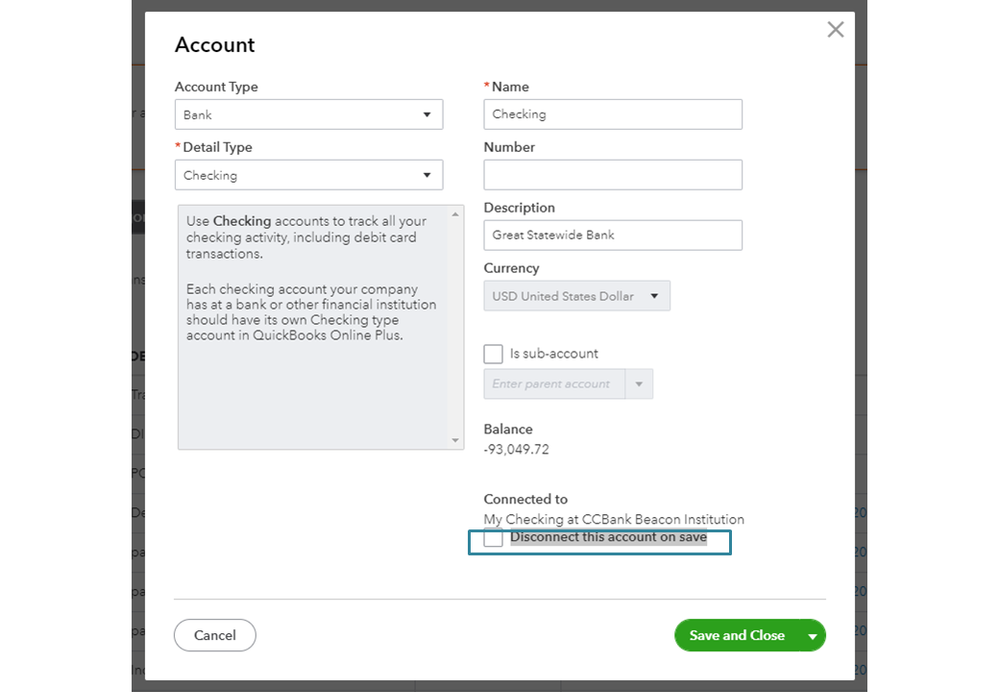Click the Save and Close button
999x692 pixels.
737,635
